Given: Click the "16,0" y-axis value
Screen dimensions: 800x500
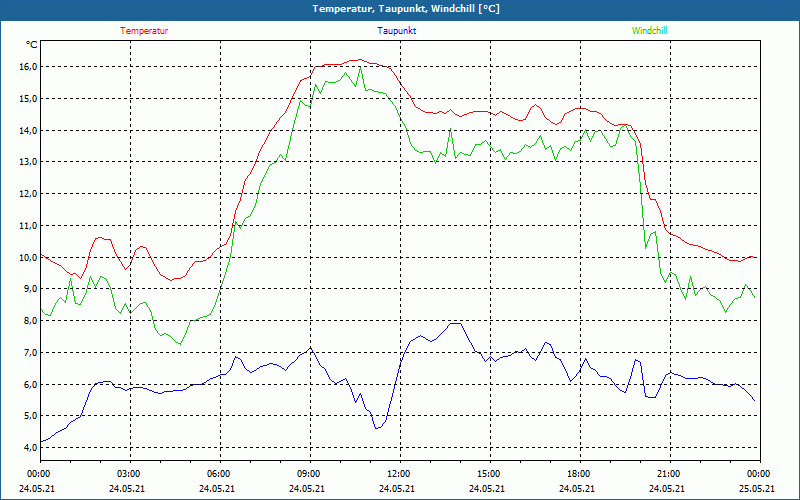Looking at the screenshot, I should (29, 67).
